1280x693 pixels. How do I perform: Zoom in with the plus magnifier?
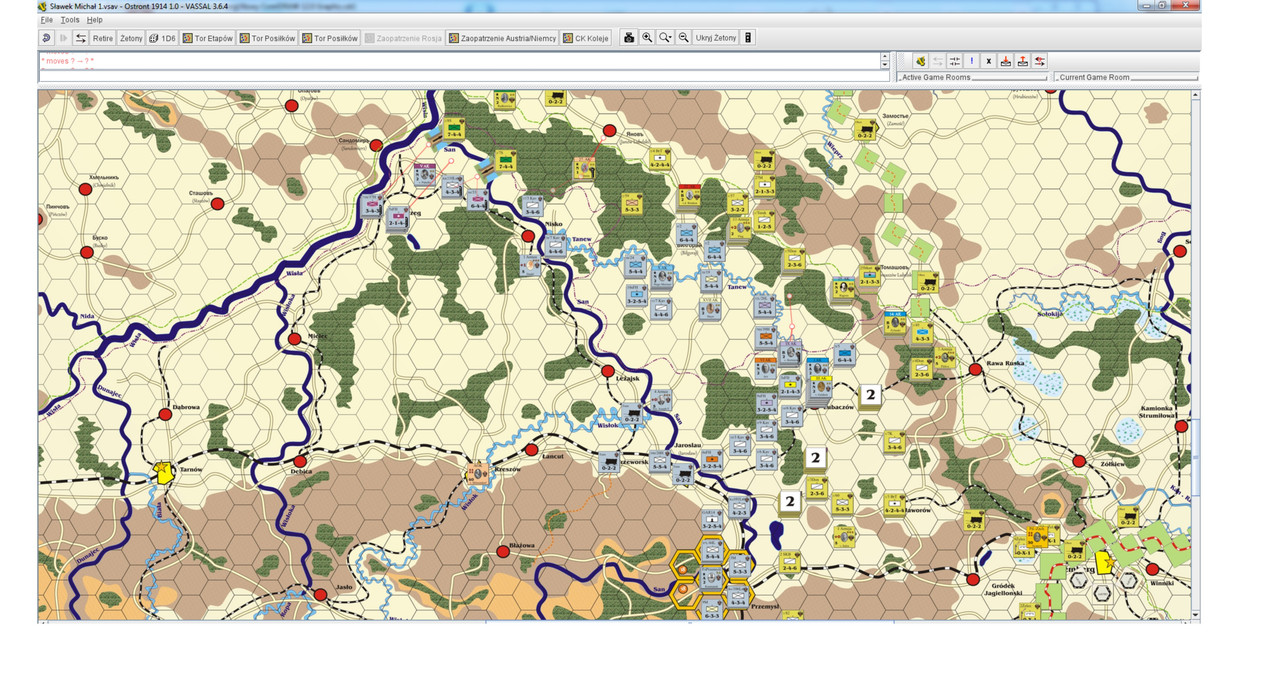coord(647,38)
